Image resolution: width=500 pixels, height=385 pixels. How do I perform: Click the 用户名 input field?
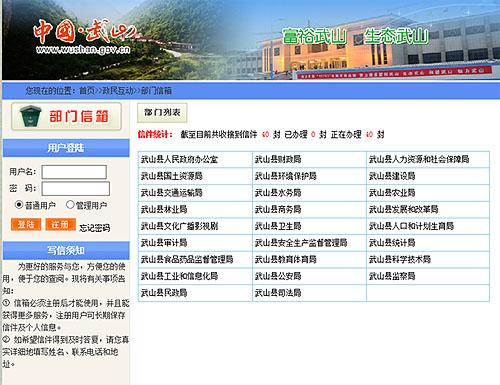(74, 172)
